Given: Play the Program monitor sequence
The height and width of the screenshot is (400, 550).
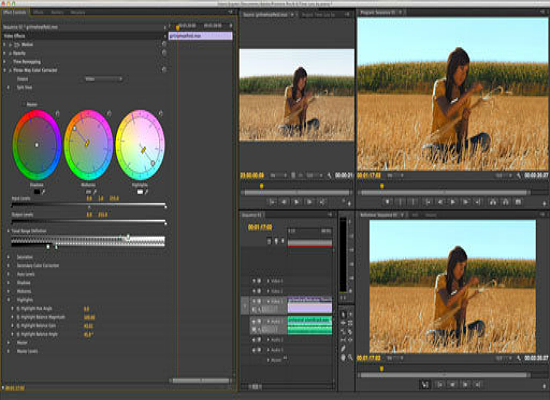Looking at the screenshot, I should tap(452, 202).
